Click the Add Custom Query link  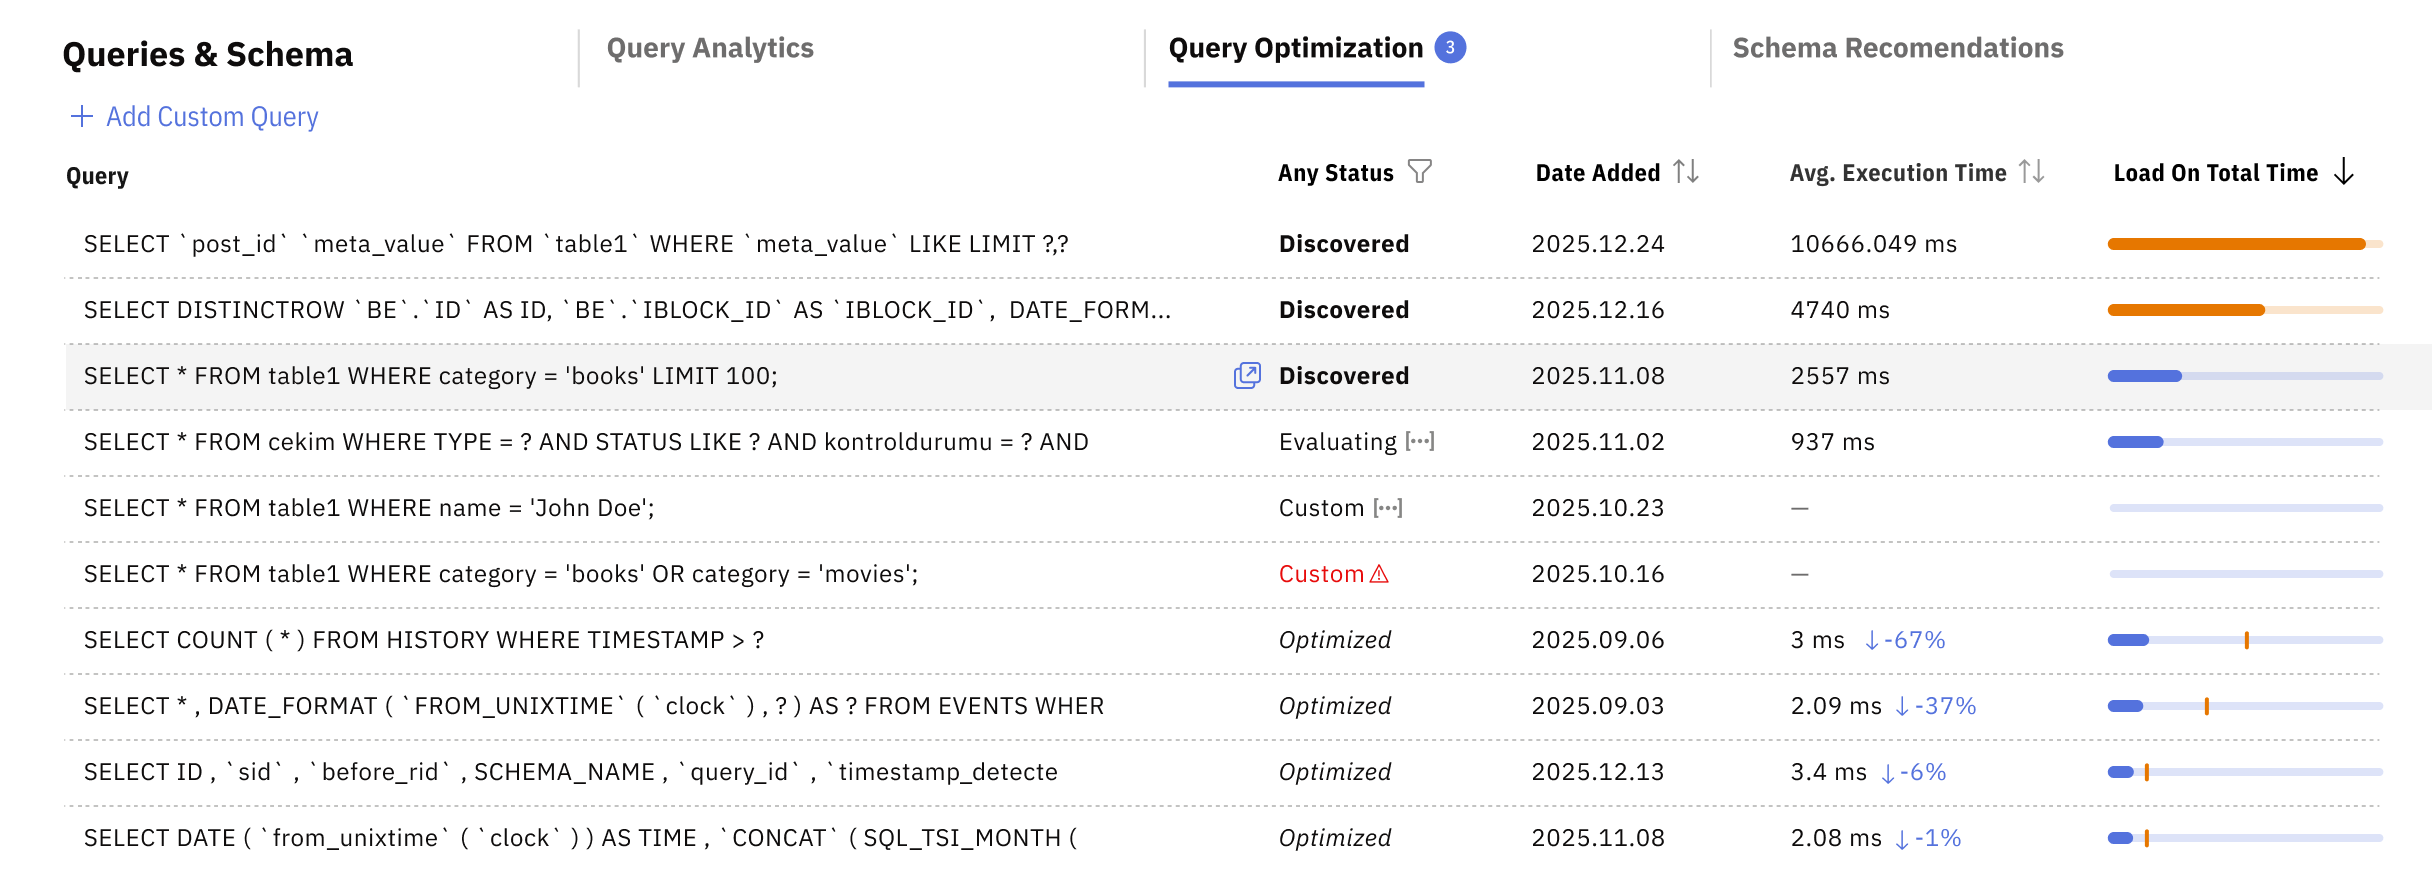212,117
